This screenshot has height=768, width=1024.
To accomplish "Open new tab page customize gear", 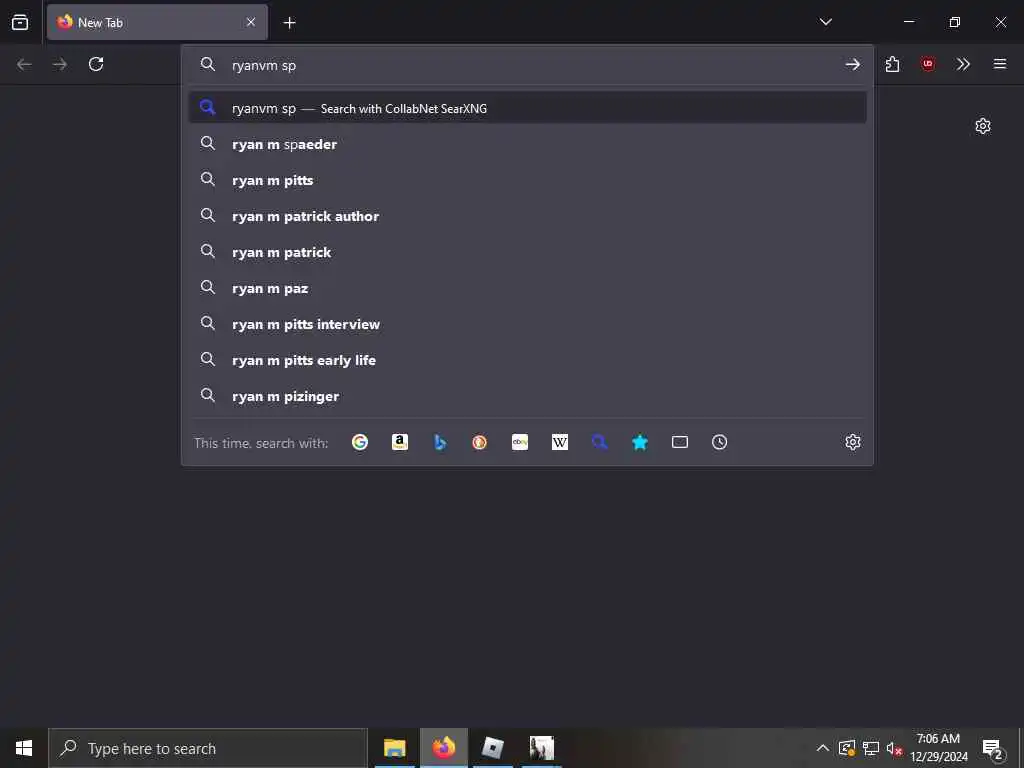I will coord(983,126).
